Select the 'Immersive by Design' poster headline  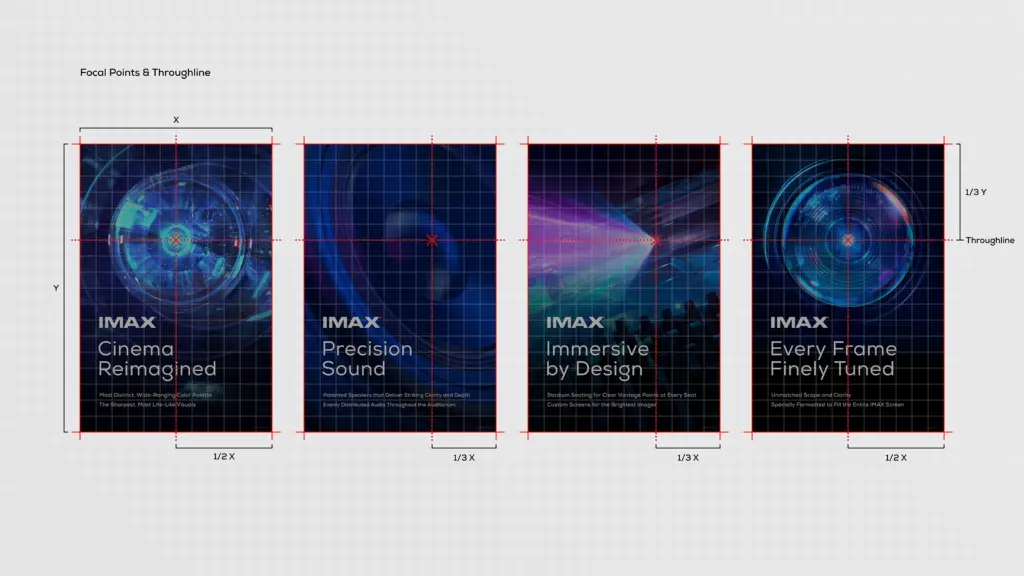[597, 359]
